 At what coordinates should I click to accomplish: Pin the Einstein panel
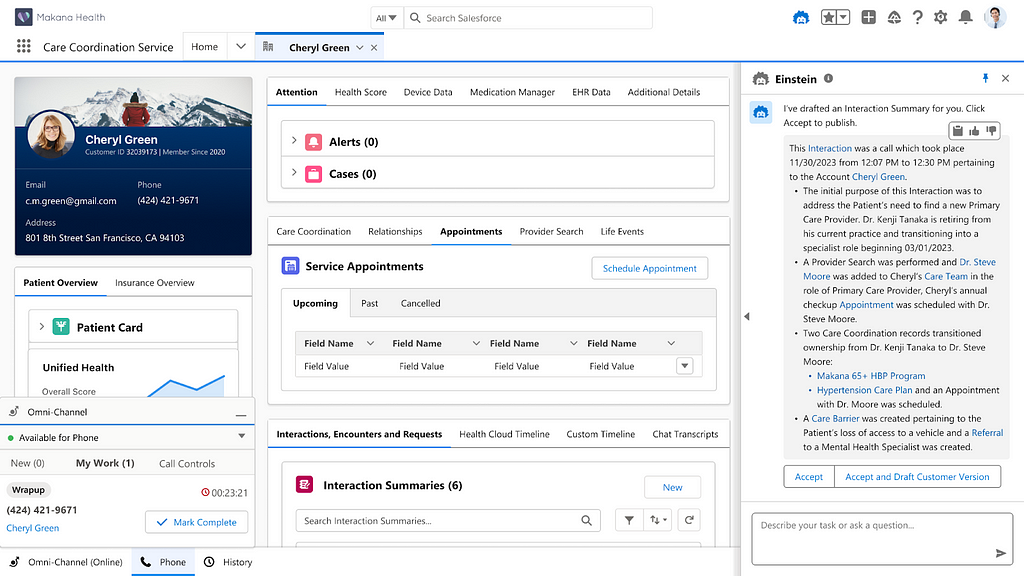point(985,78)
